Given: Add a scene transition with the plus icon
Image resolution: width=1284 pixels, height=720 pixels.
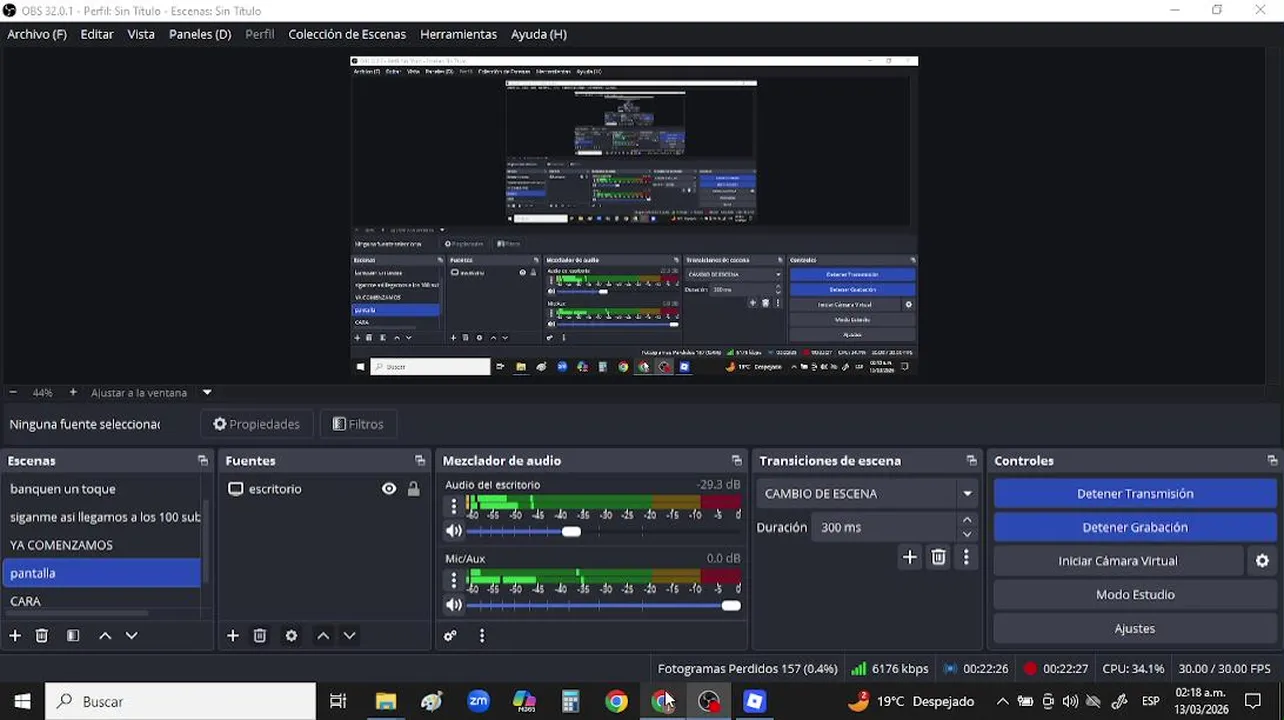Looking at the screenshot, I should (909, 557).
